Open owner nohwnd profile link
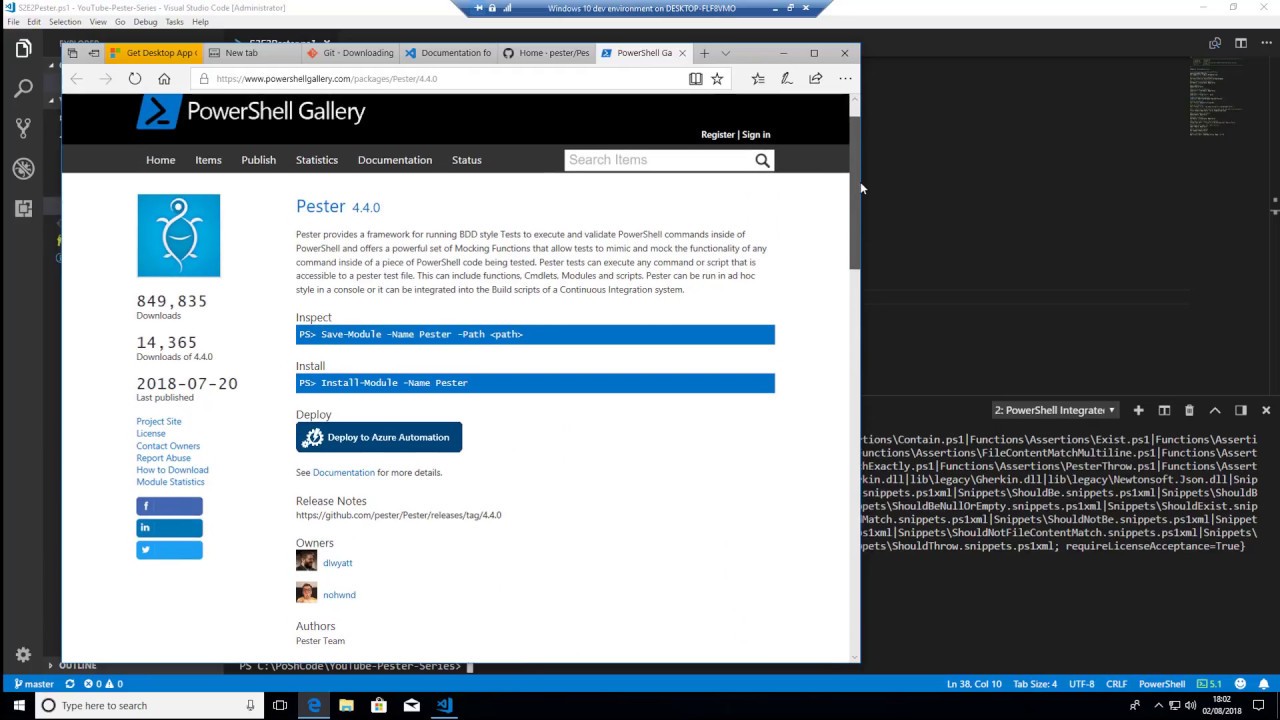Screen dimensions: 1280x720 [x=339, y=595]
